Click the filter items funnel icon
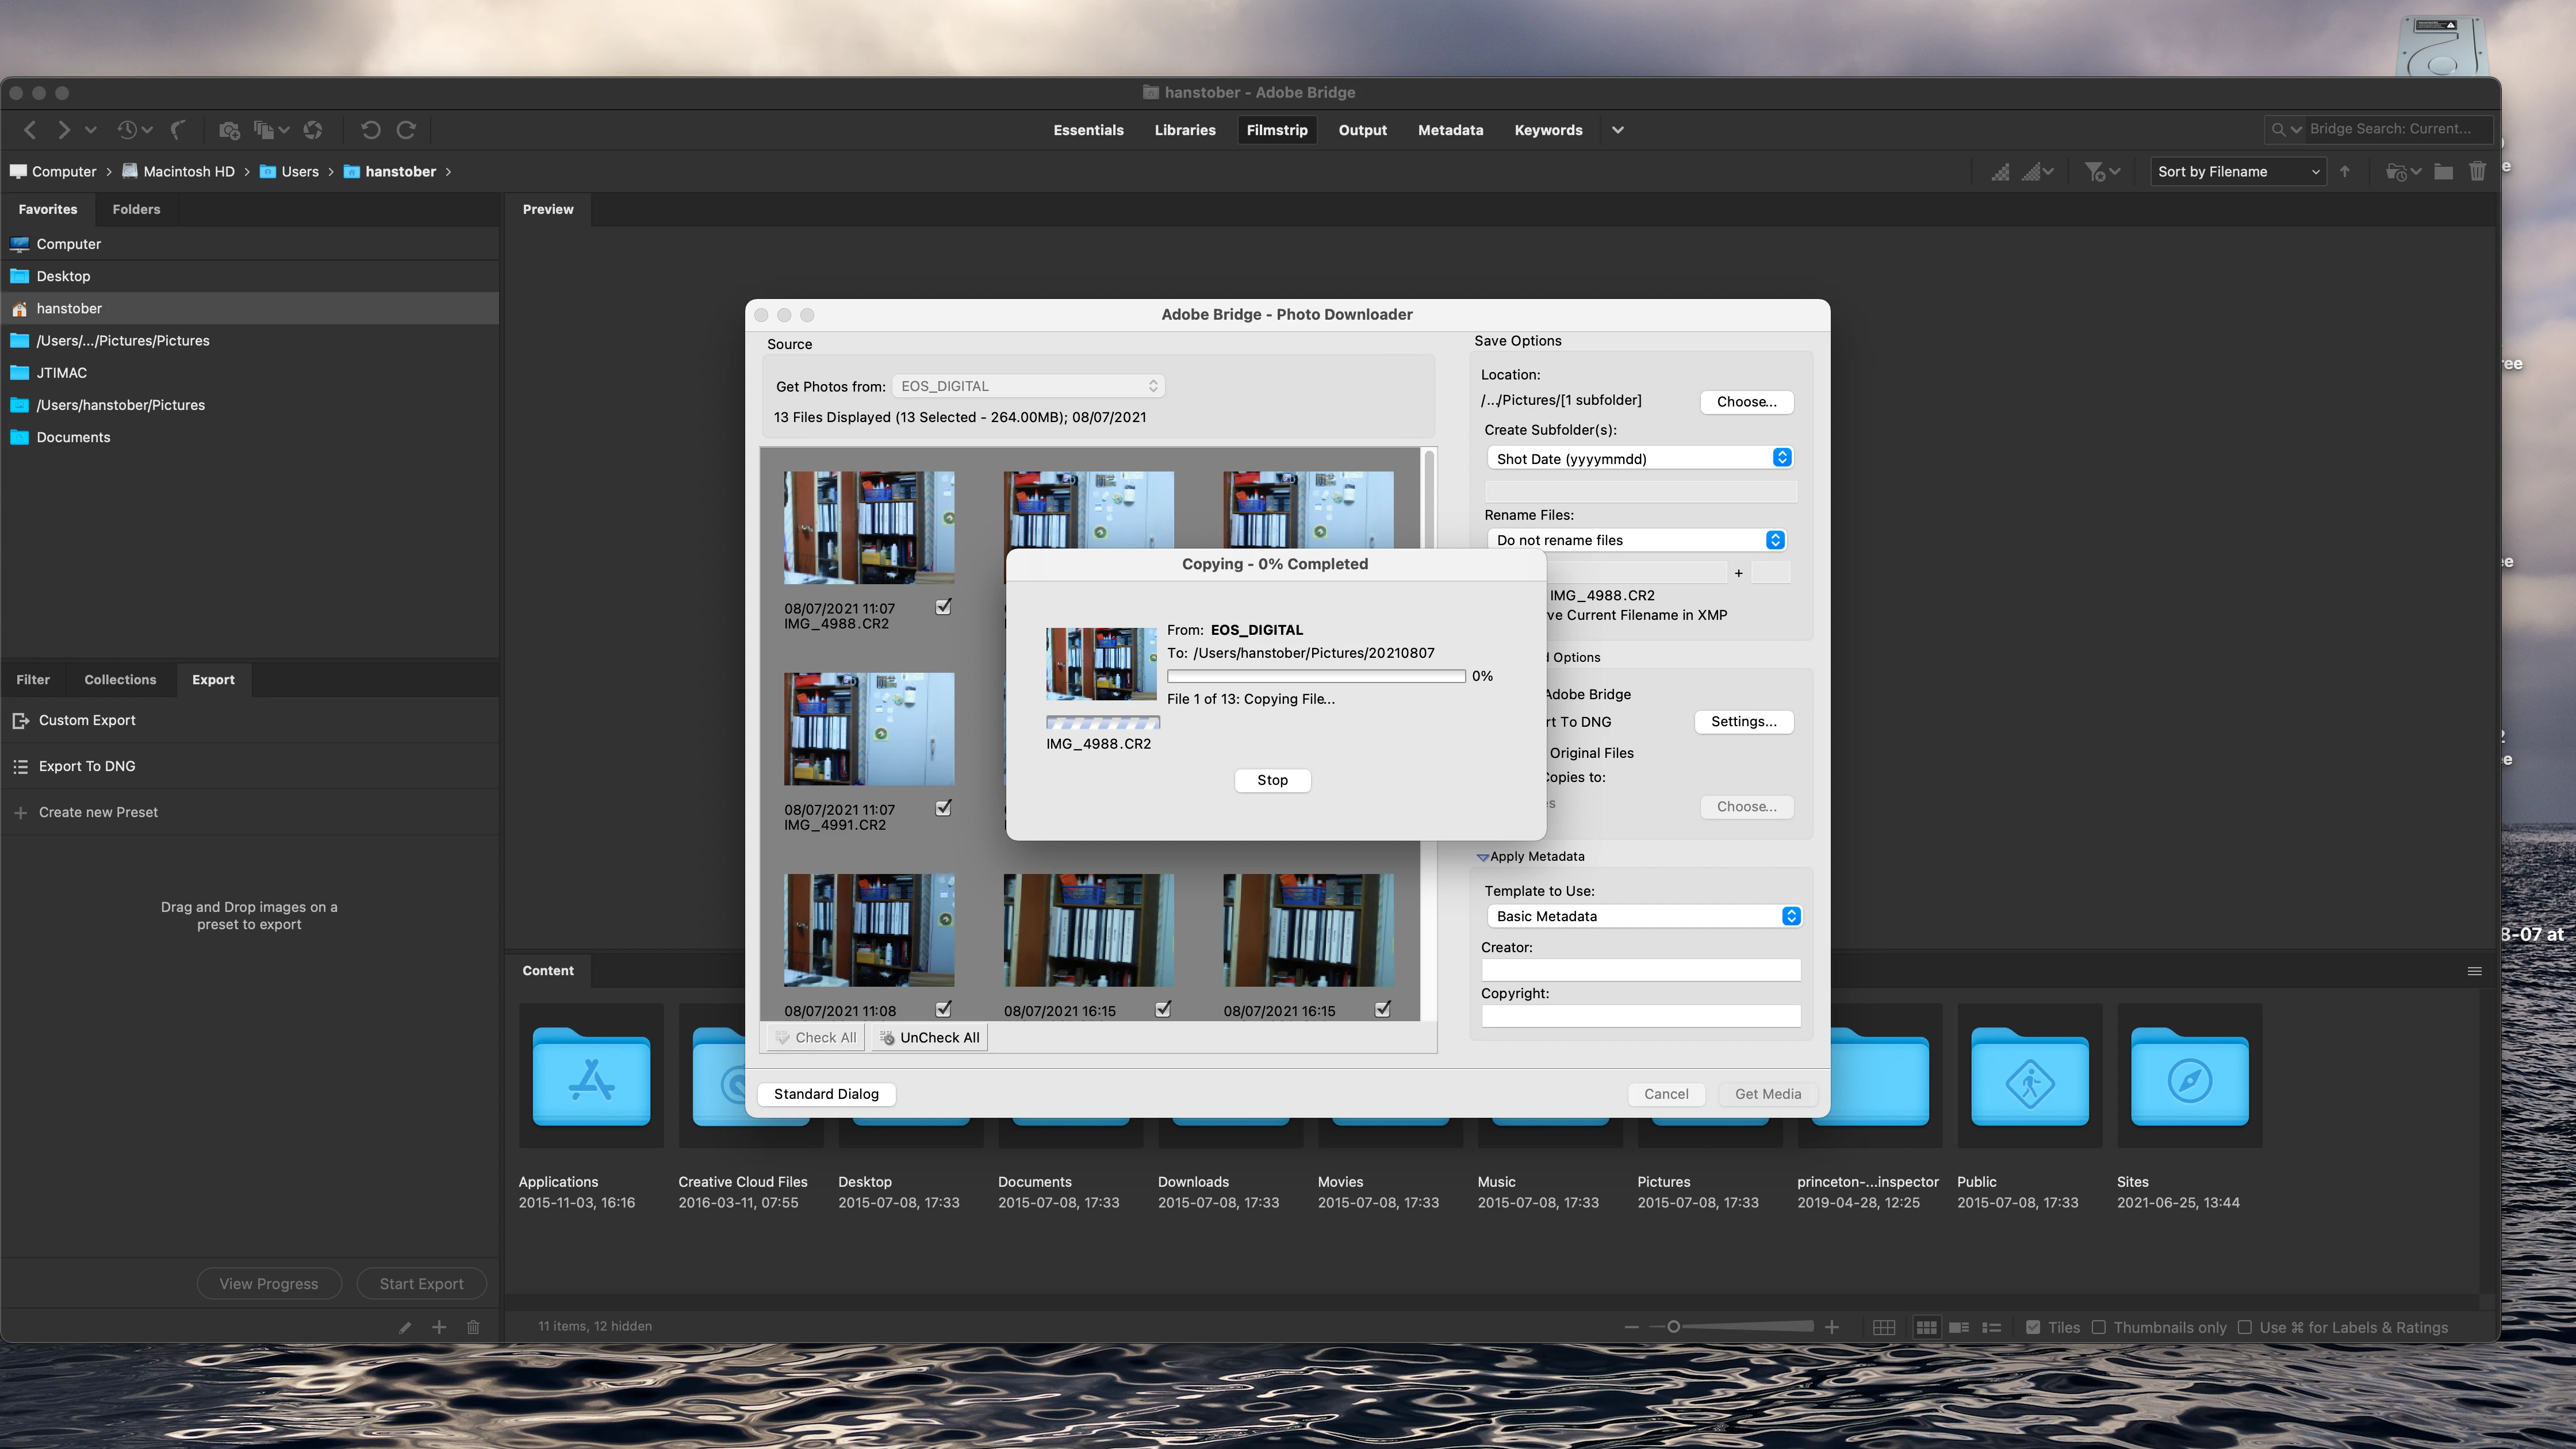 [2094, 172]
